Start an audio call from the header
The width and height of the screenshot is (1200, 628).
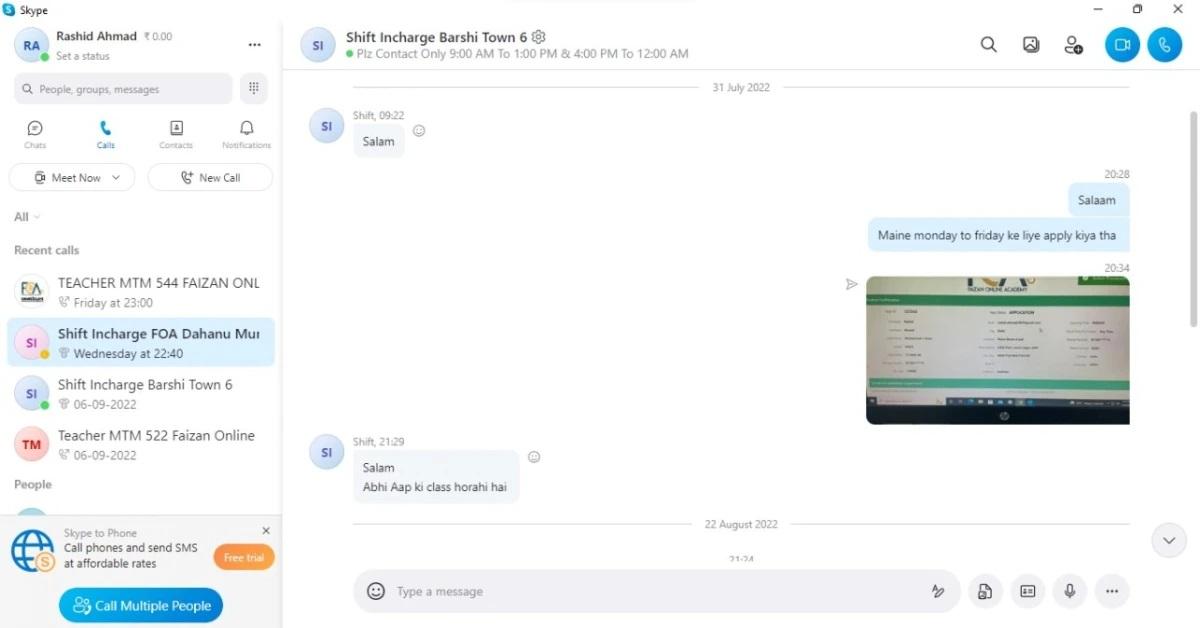pyautogui.click(x=1164, y=45)
